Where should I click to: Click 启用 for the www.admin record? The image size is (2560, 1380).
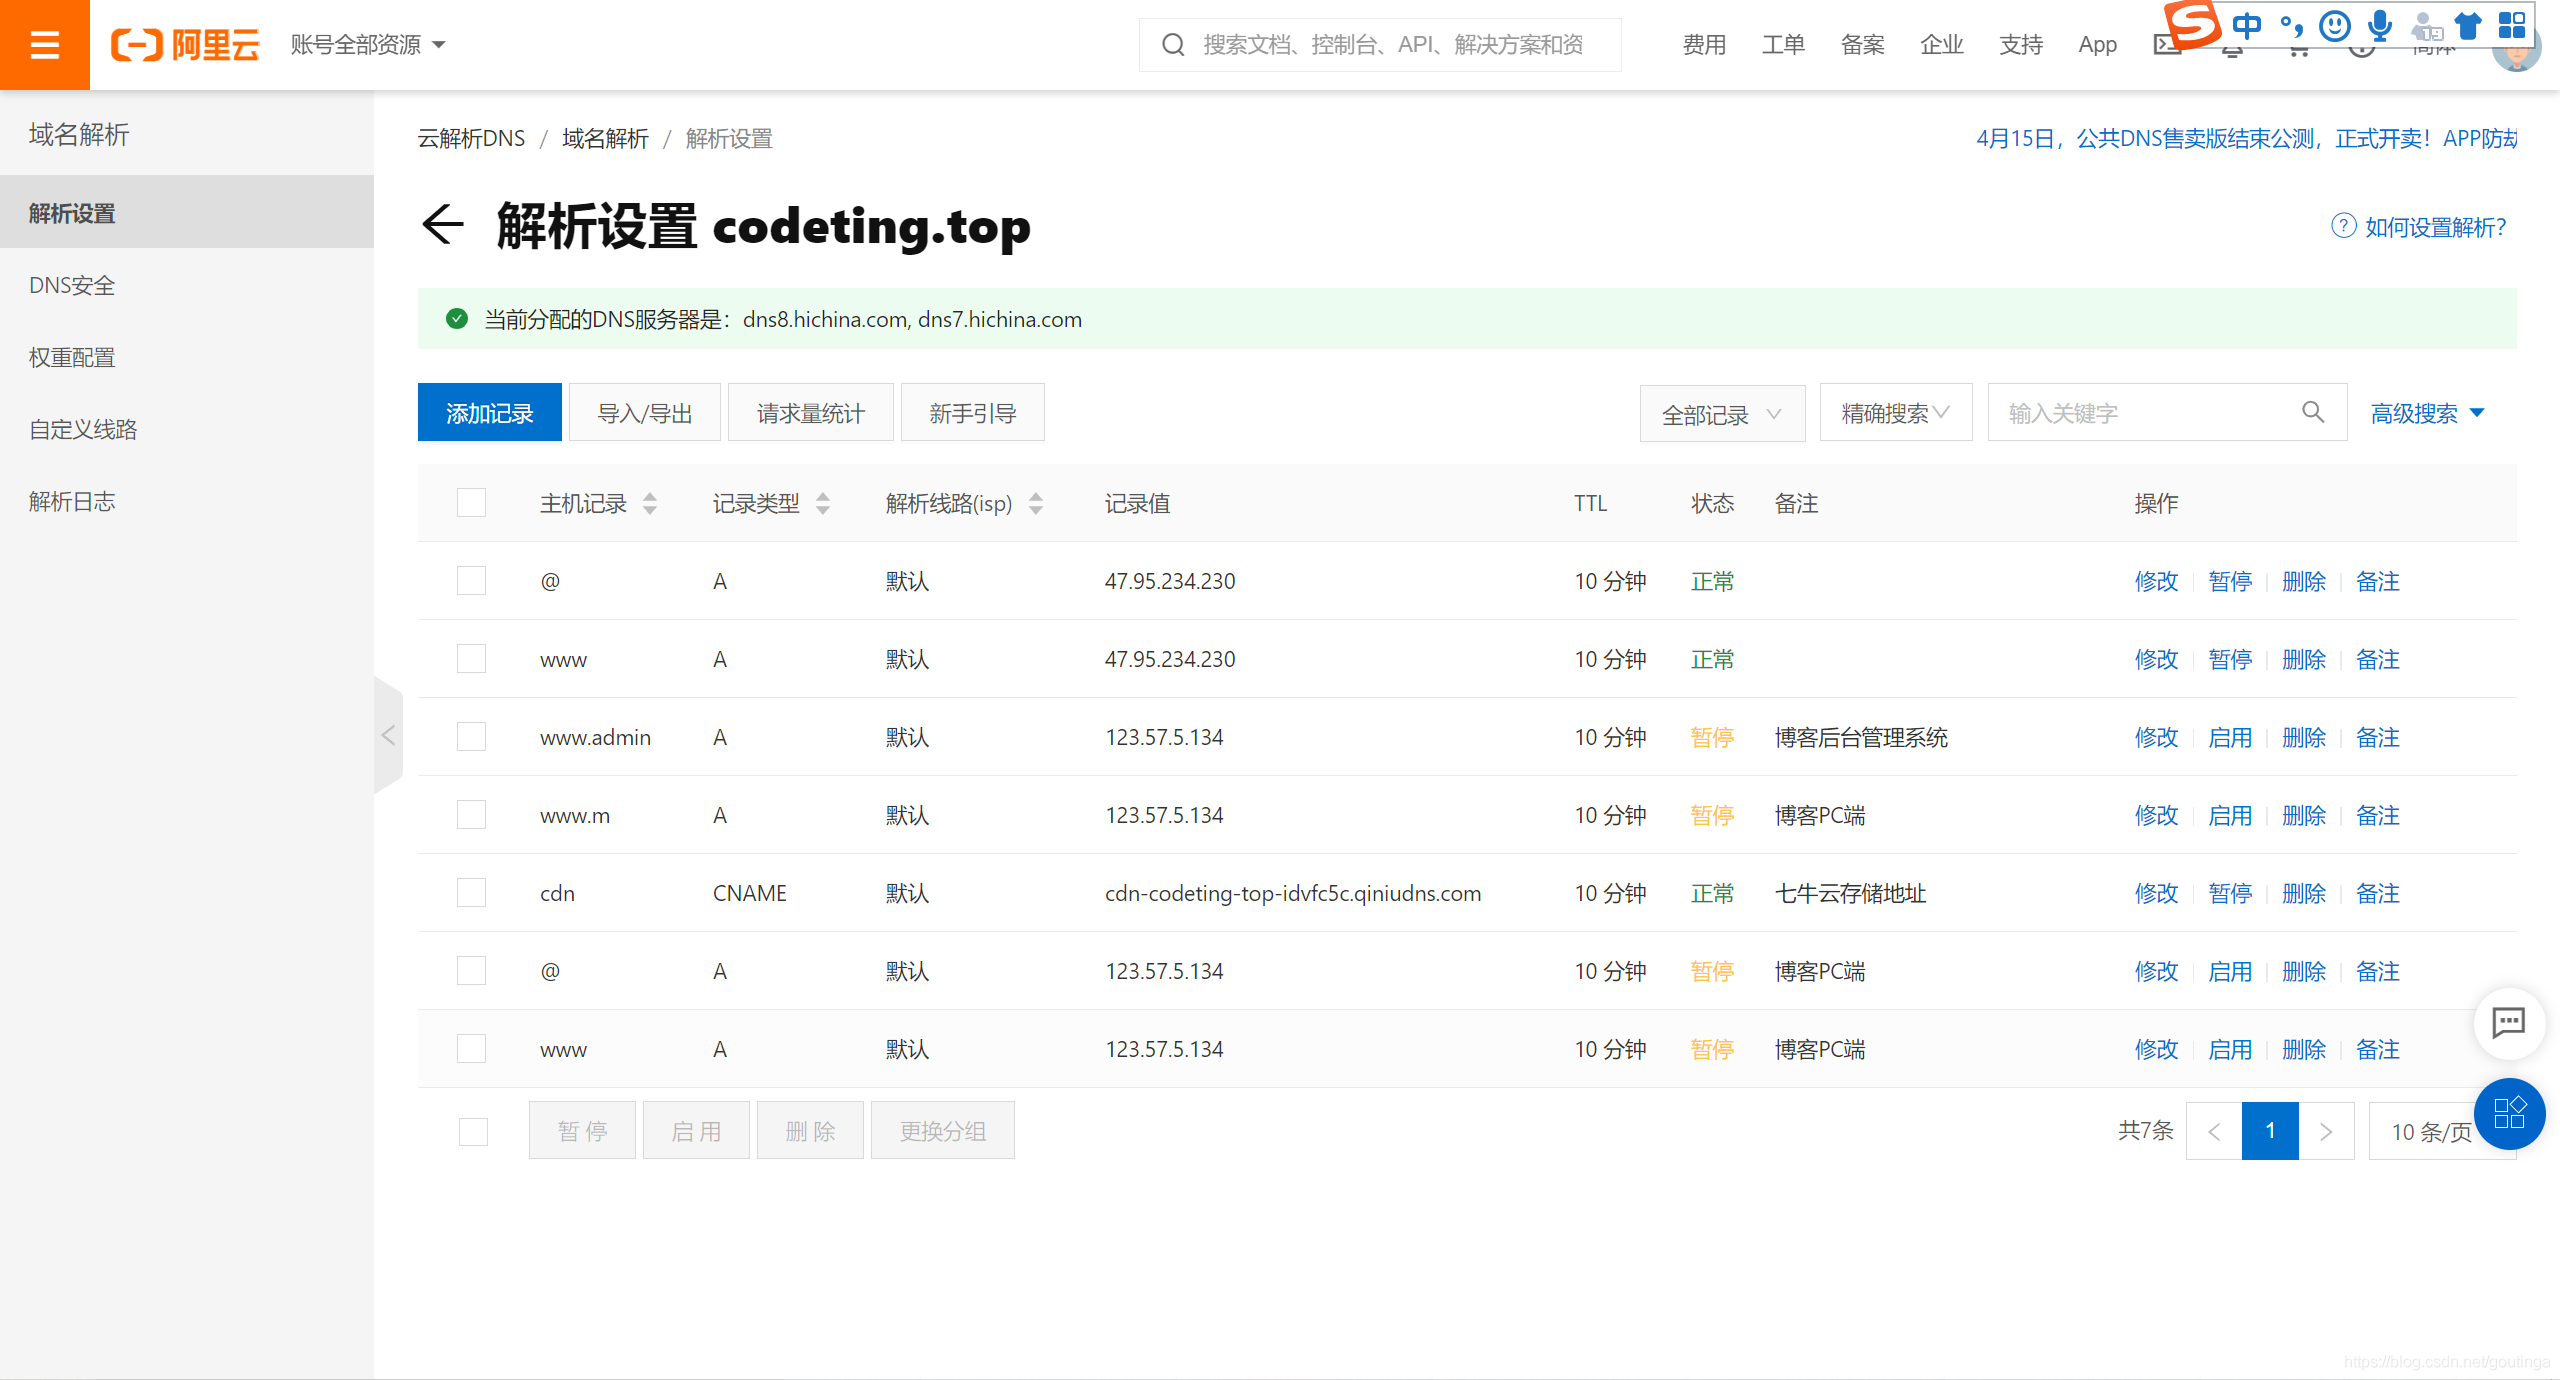click(x=2230, y=737)
